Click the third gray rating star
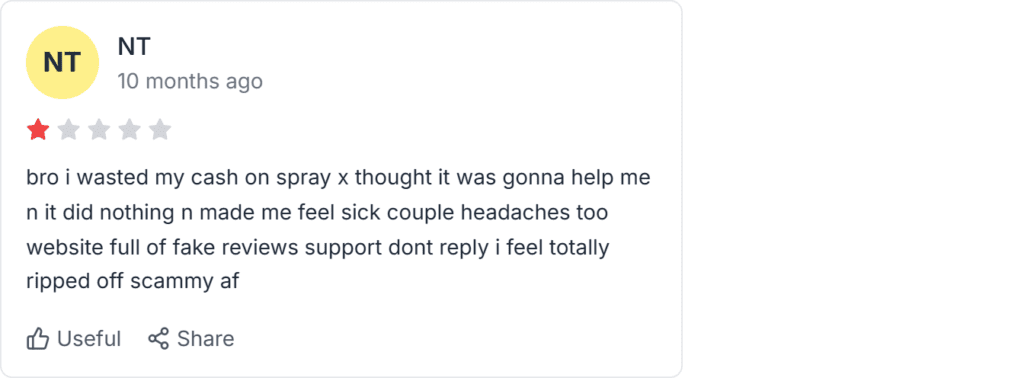Image resolution: width=1024 pixels, height=378 pixels. click(x=99, y=130)
